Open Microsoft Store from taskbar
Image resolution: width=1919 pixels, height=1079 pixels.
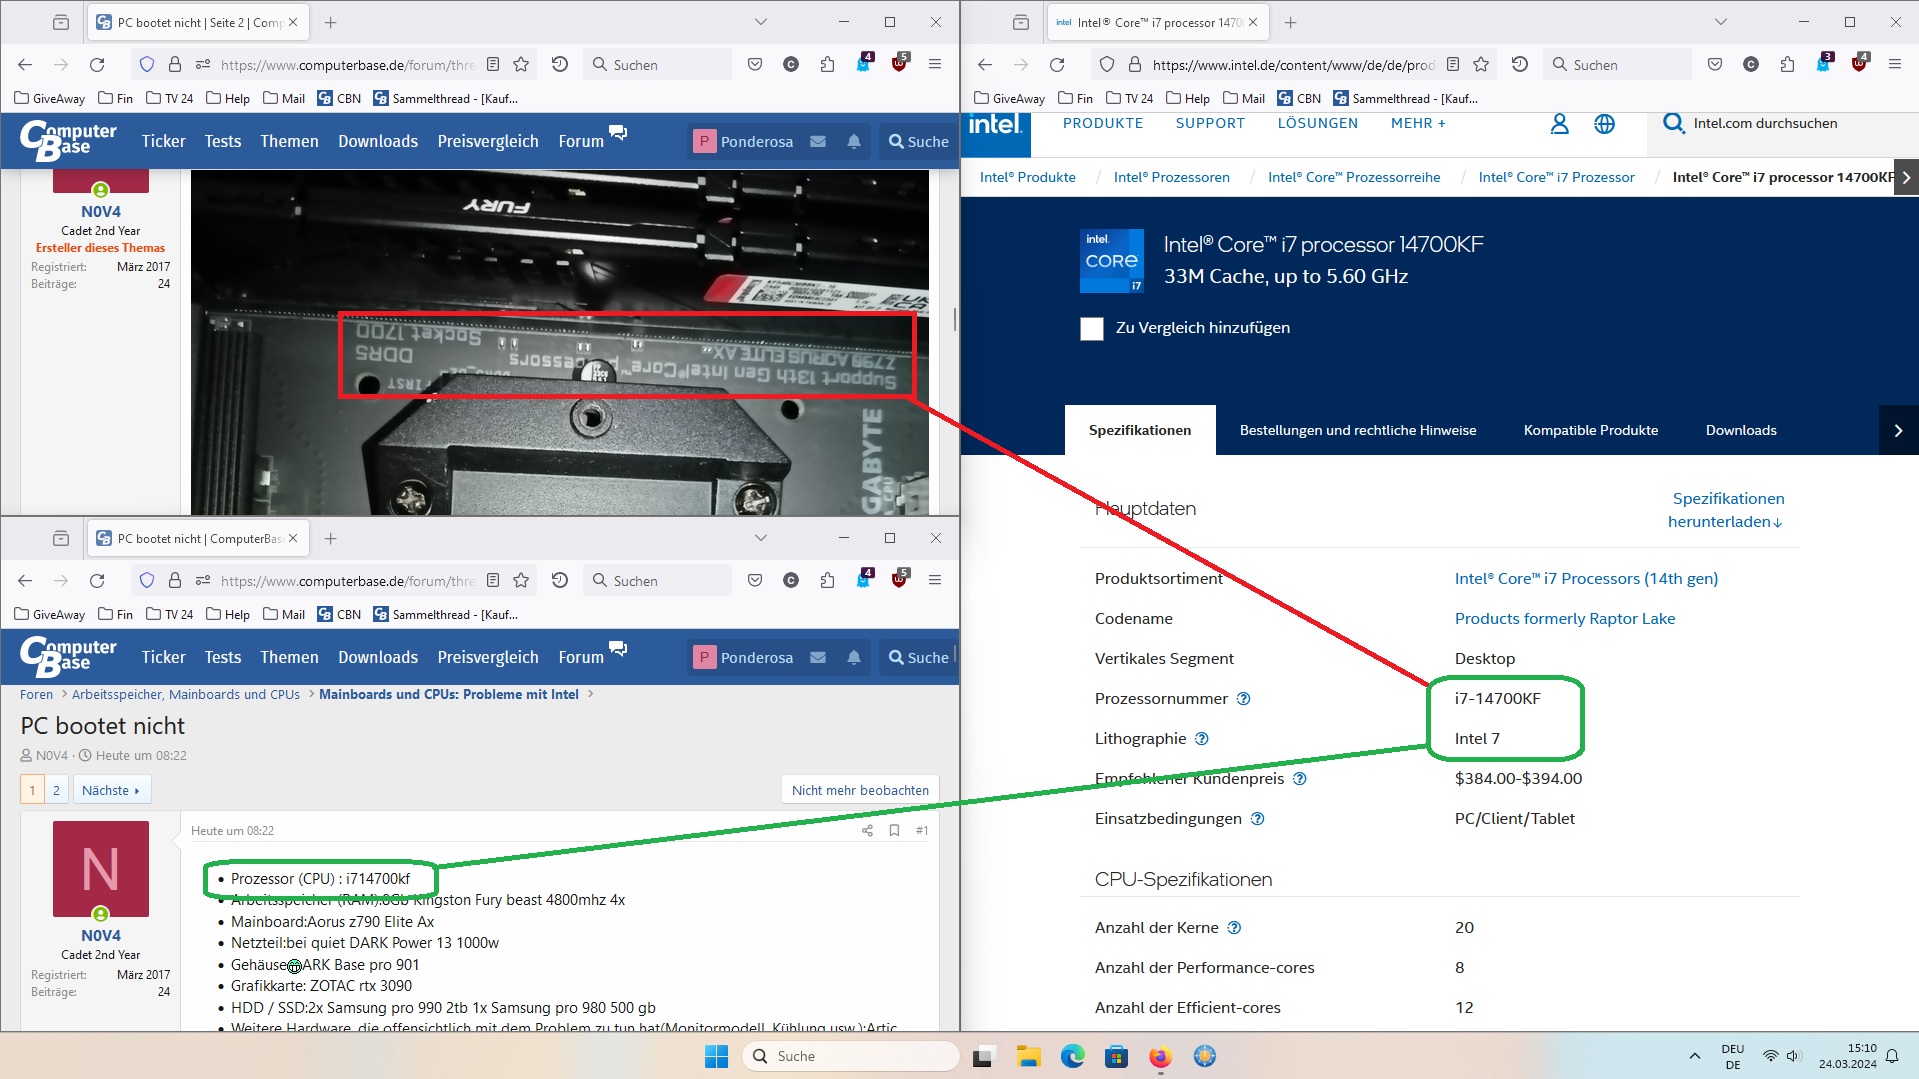(1116, 1057)
